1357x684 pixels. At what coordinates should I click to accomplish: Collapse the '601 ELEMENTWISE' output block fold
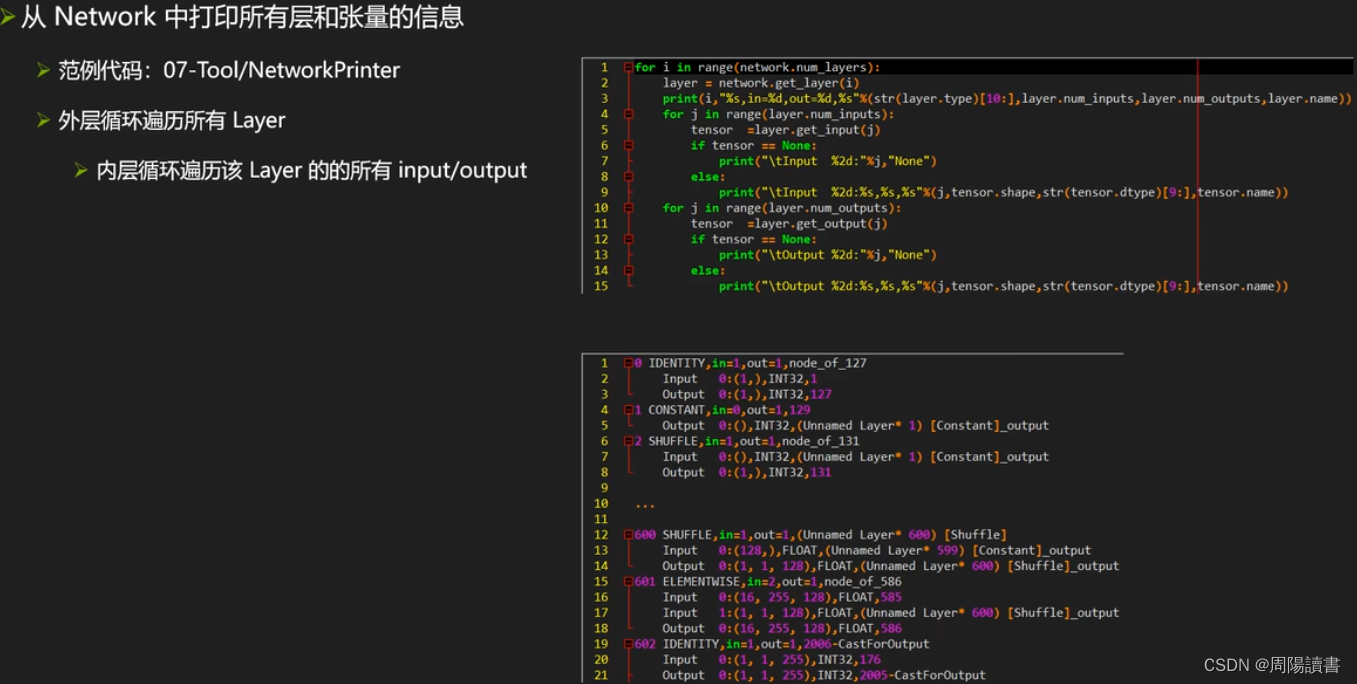pos(628,581)
